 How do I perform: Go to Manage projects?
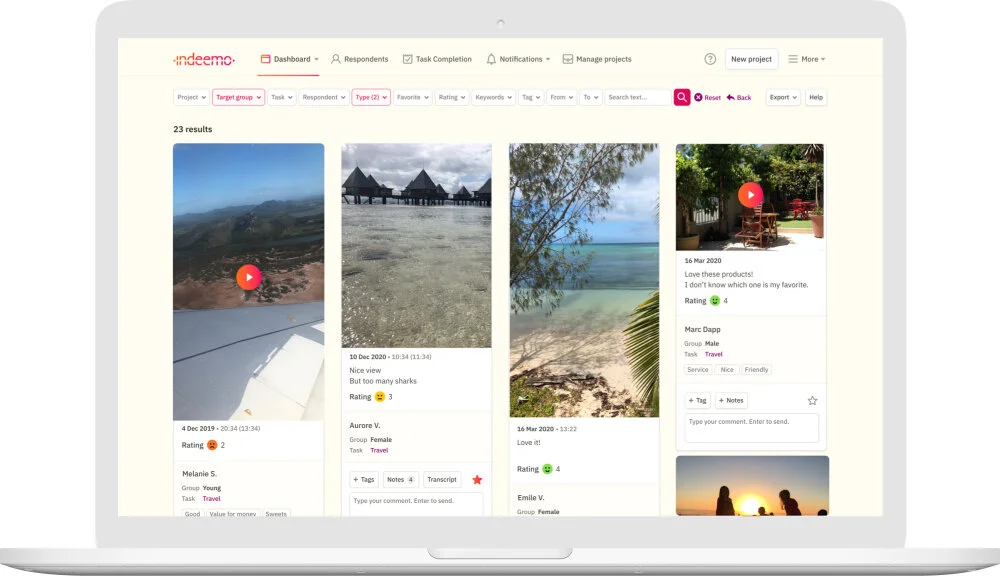pos(597,59)
